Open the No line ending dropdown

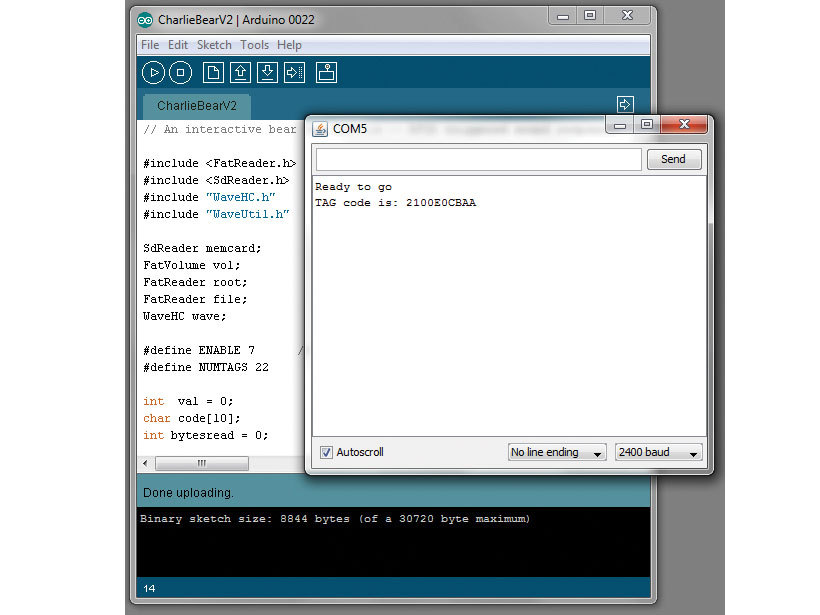click(x=557, y=452)
